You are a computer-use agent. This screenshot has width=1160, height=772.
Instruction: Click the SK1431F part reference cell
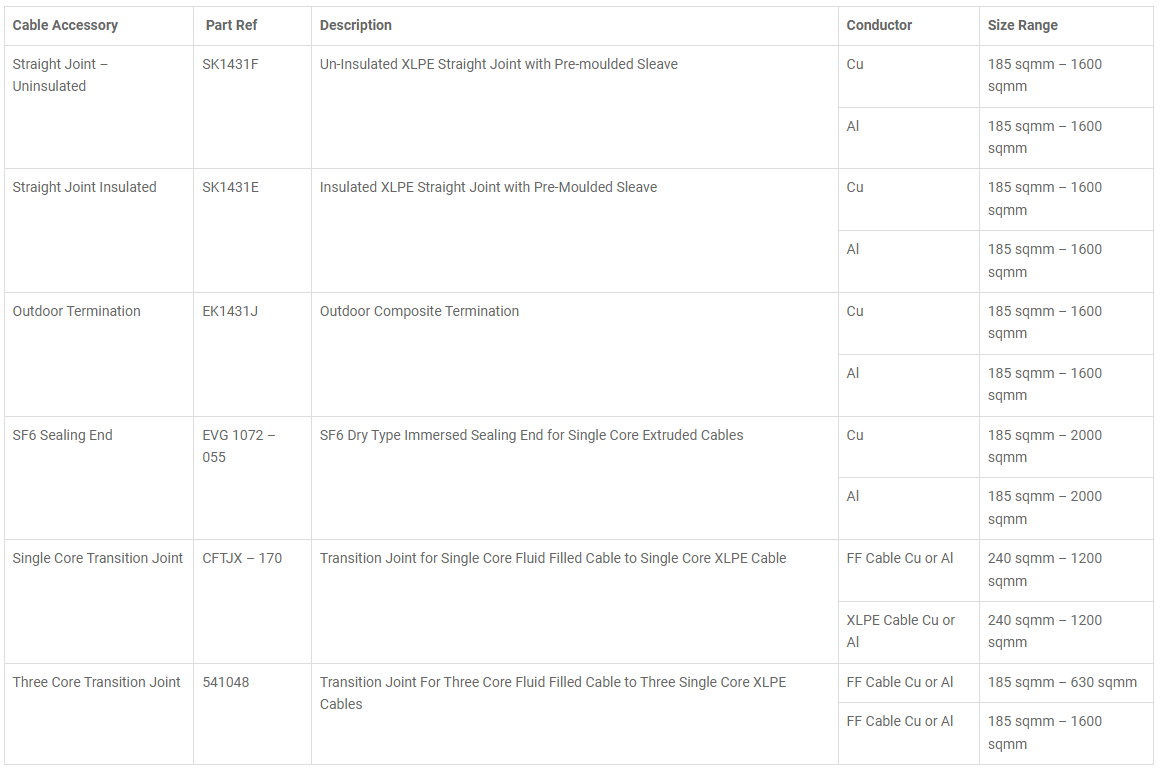tap(230, 64)
